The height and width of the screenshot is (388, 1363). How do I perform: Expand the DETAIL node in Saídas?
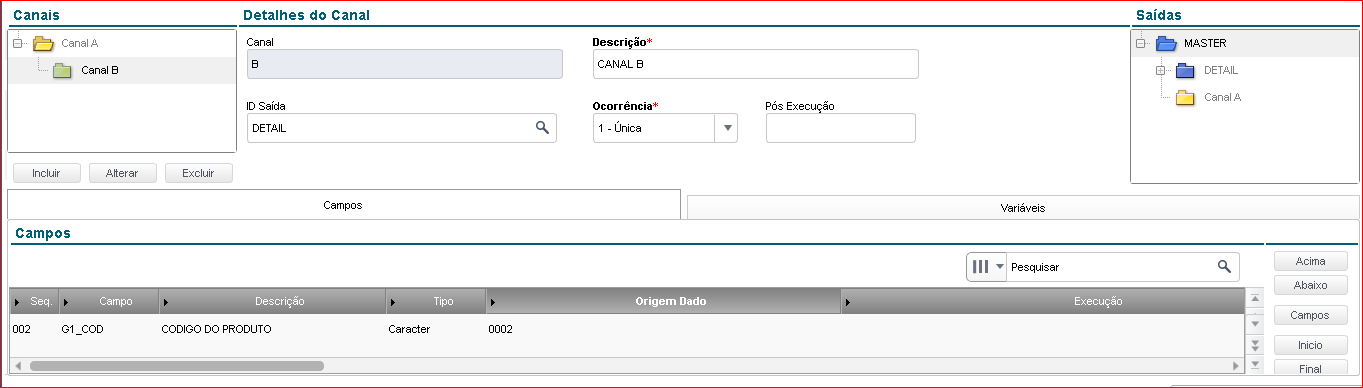click(1161, 71)
